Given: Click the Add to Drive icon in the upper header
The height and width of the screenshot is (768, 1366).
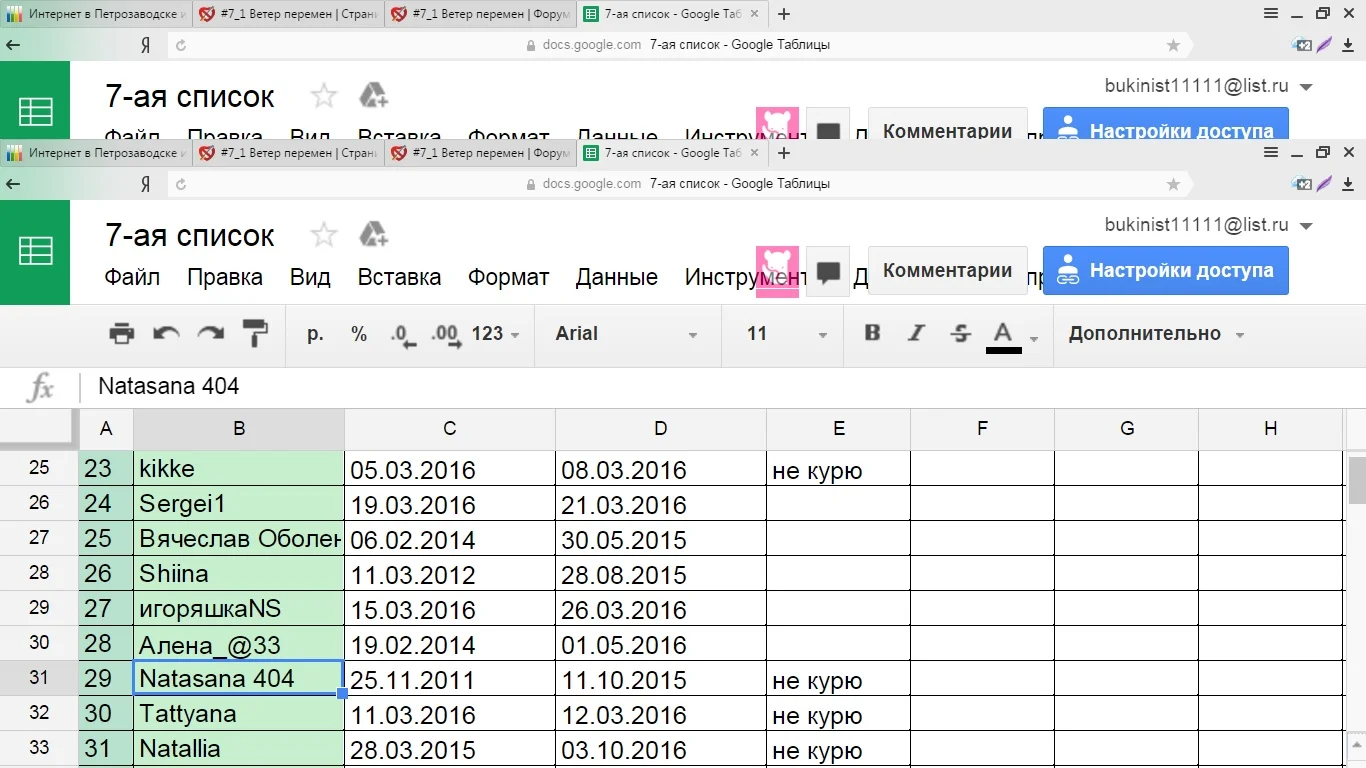Looking at the screenshot, I should tap(373, 96).
